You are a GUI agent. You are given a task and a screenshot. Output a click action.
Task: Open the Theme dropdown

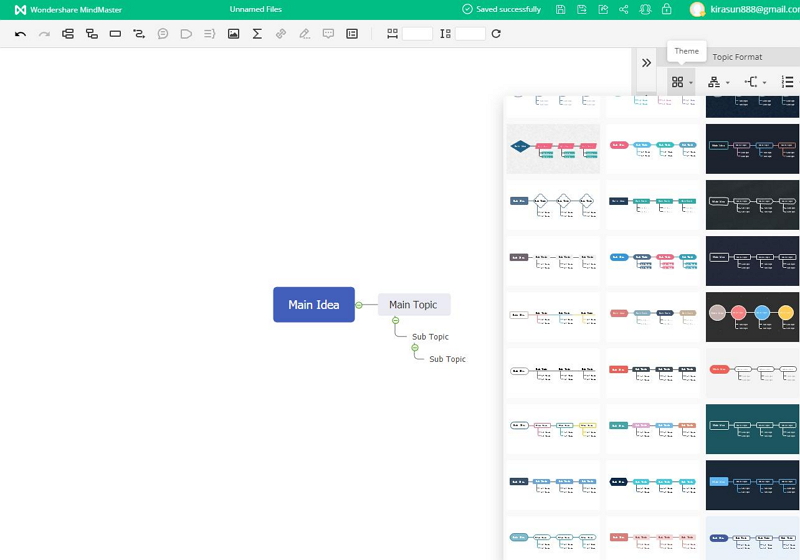coord(682,82)
